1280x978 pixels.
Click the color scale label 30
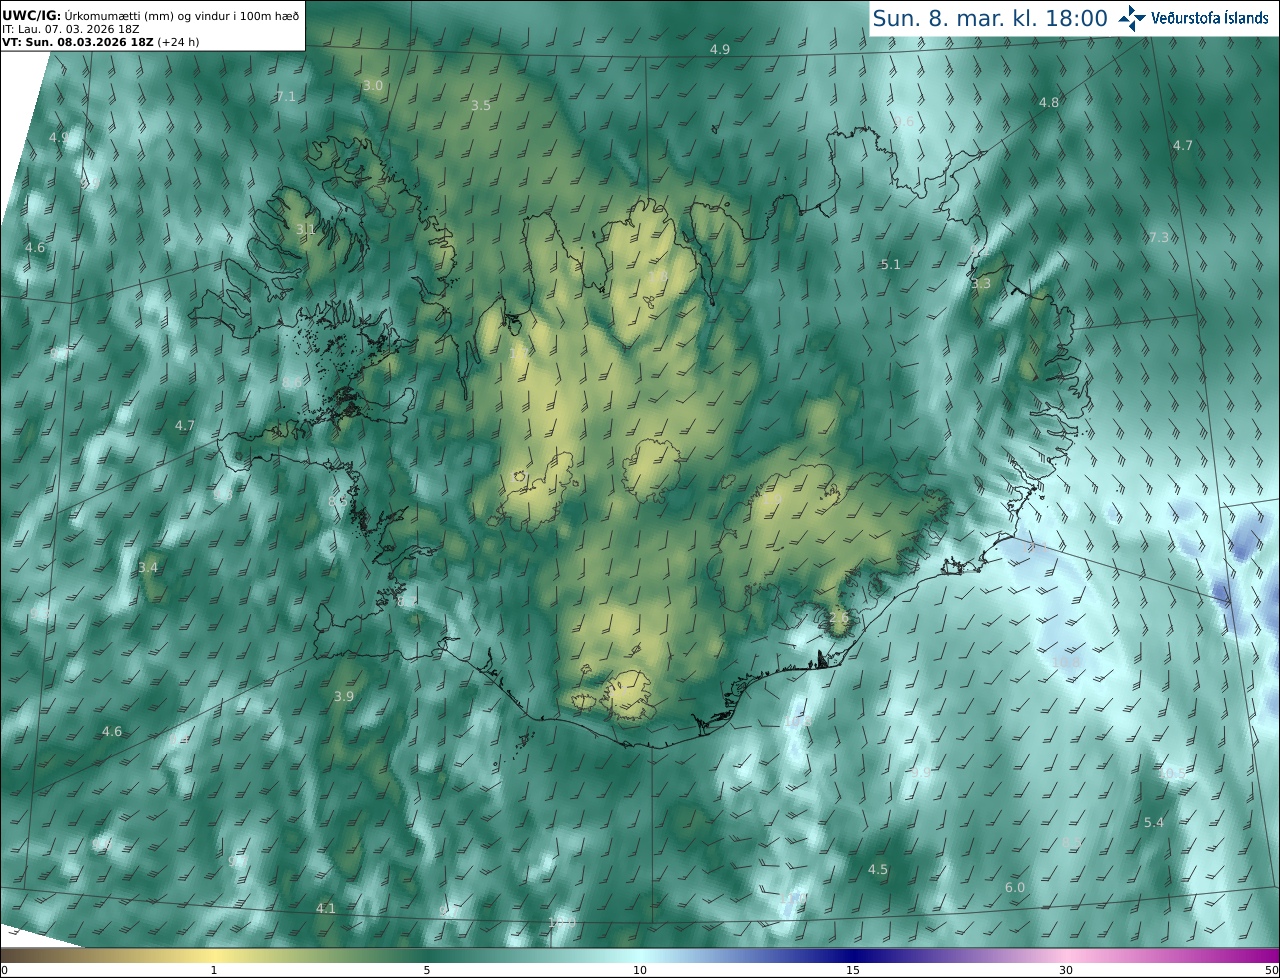[1066, 970]
